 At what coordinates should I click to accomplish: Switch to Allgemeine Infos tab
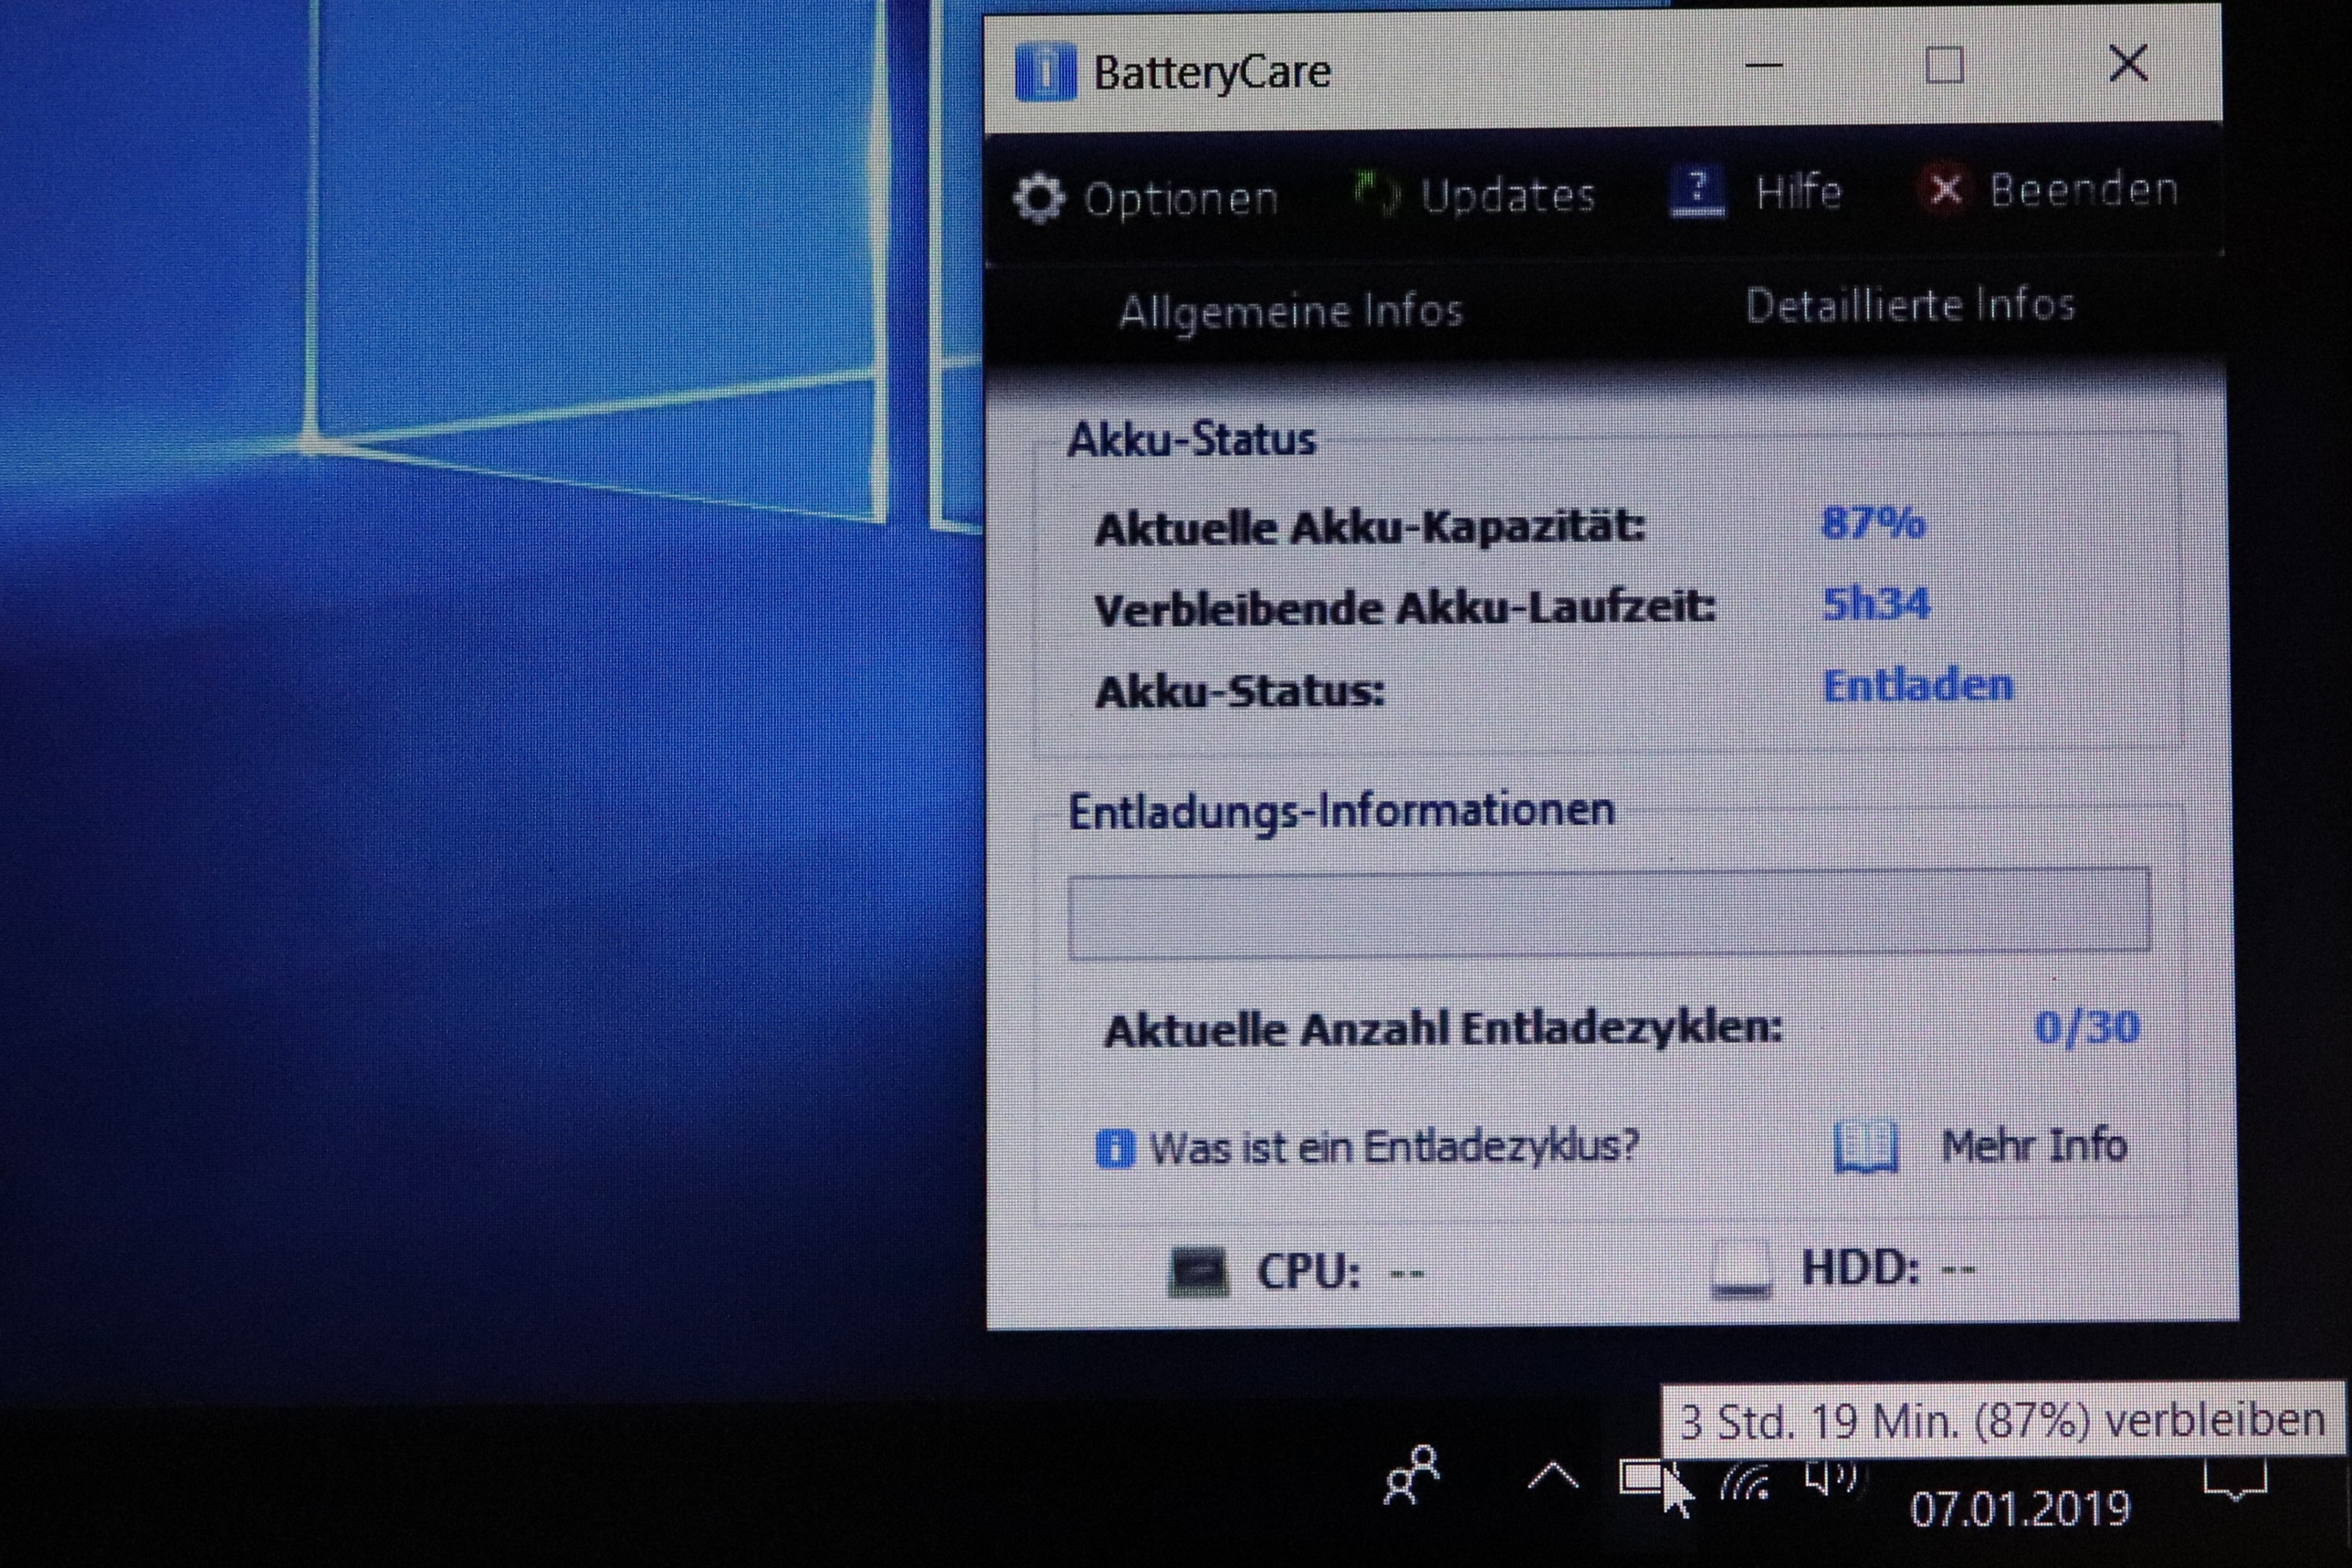tap(1290, 311)
